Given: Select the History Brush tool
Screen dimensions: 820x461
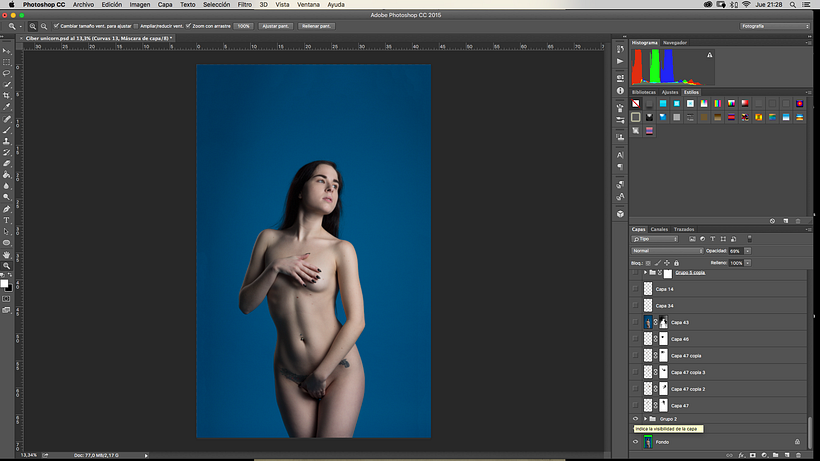Looking at the screenshot, I should coord(6,153).
